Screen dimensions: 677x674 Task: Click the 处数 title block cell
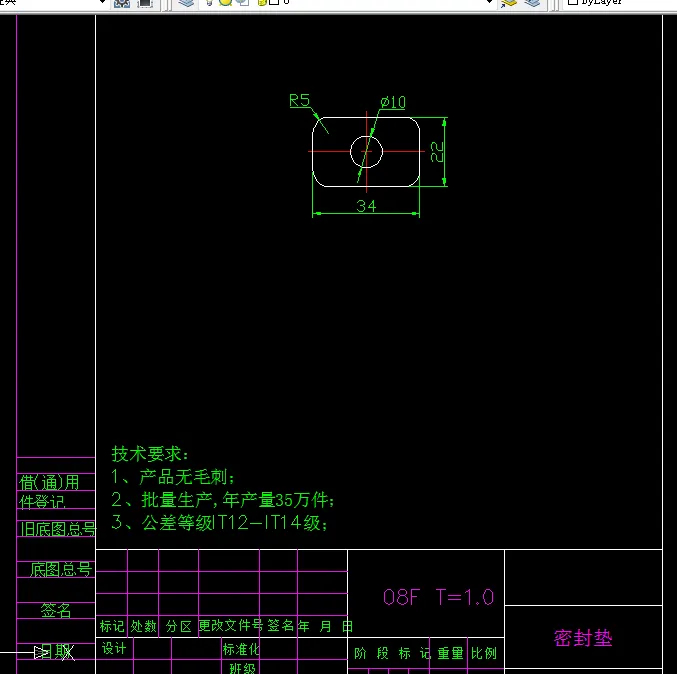point(143,626)
